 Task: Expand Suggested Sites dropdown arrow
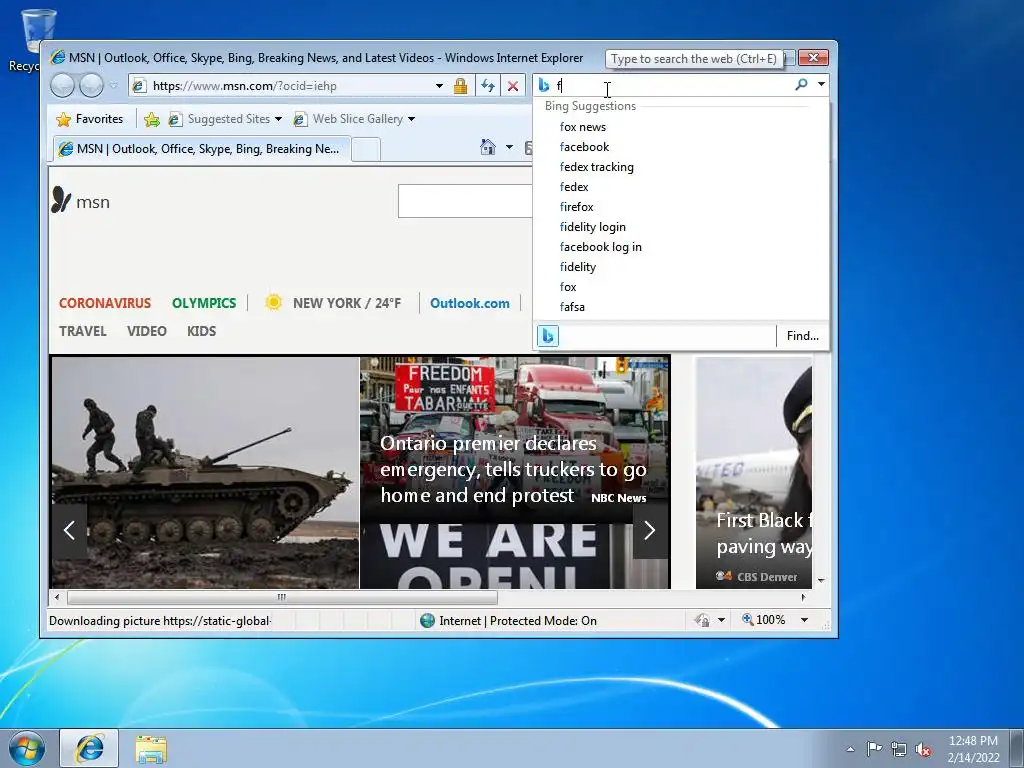point(278,119)
